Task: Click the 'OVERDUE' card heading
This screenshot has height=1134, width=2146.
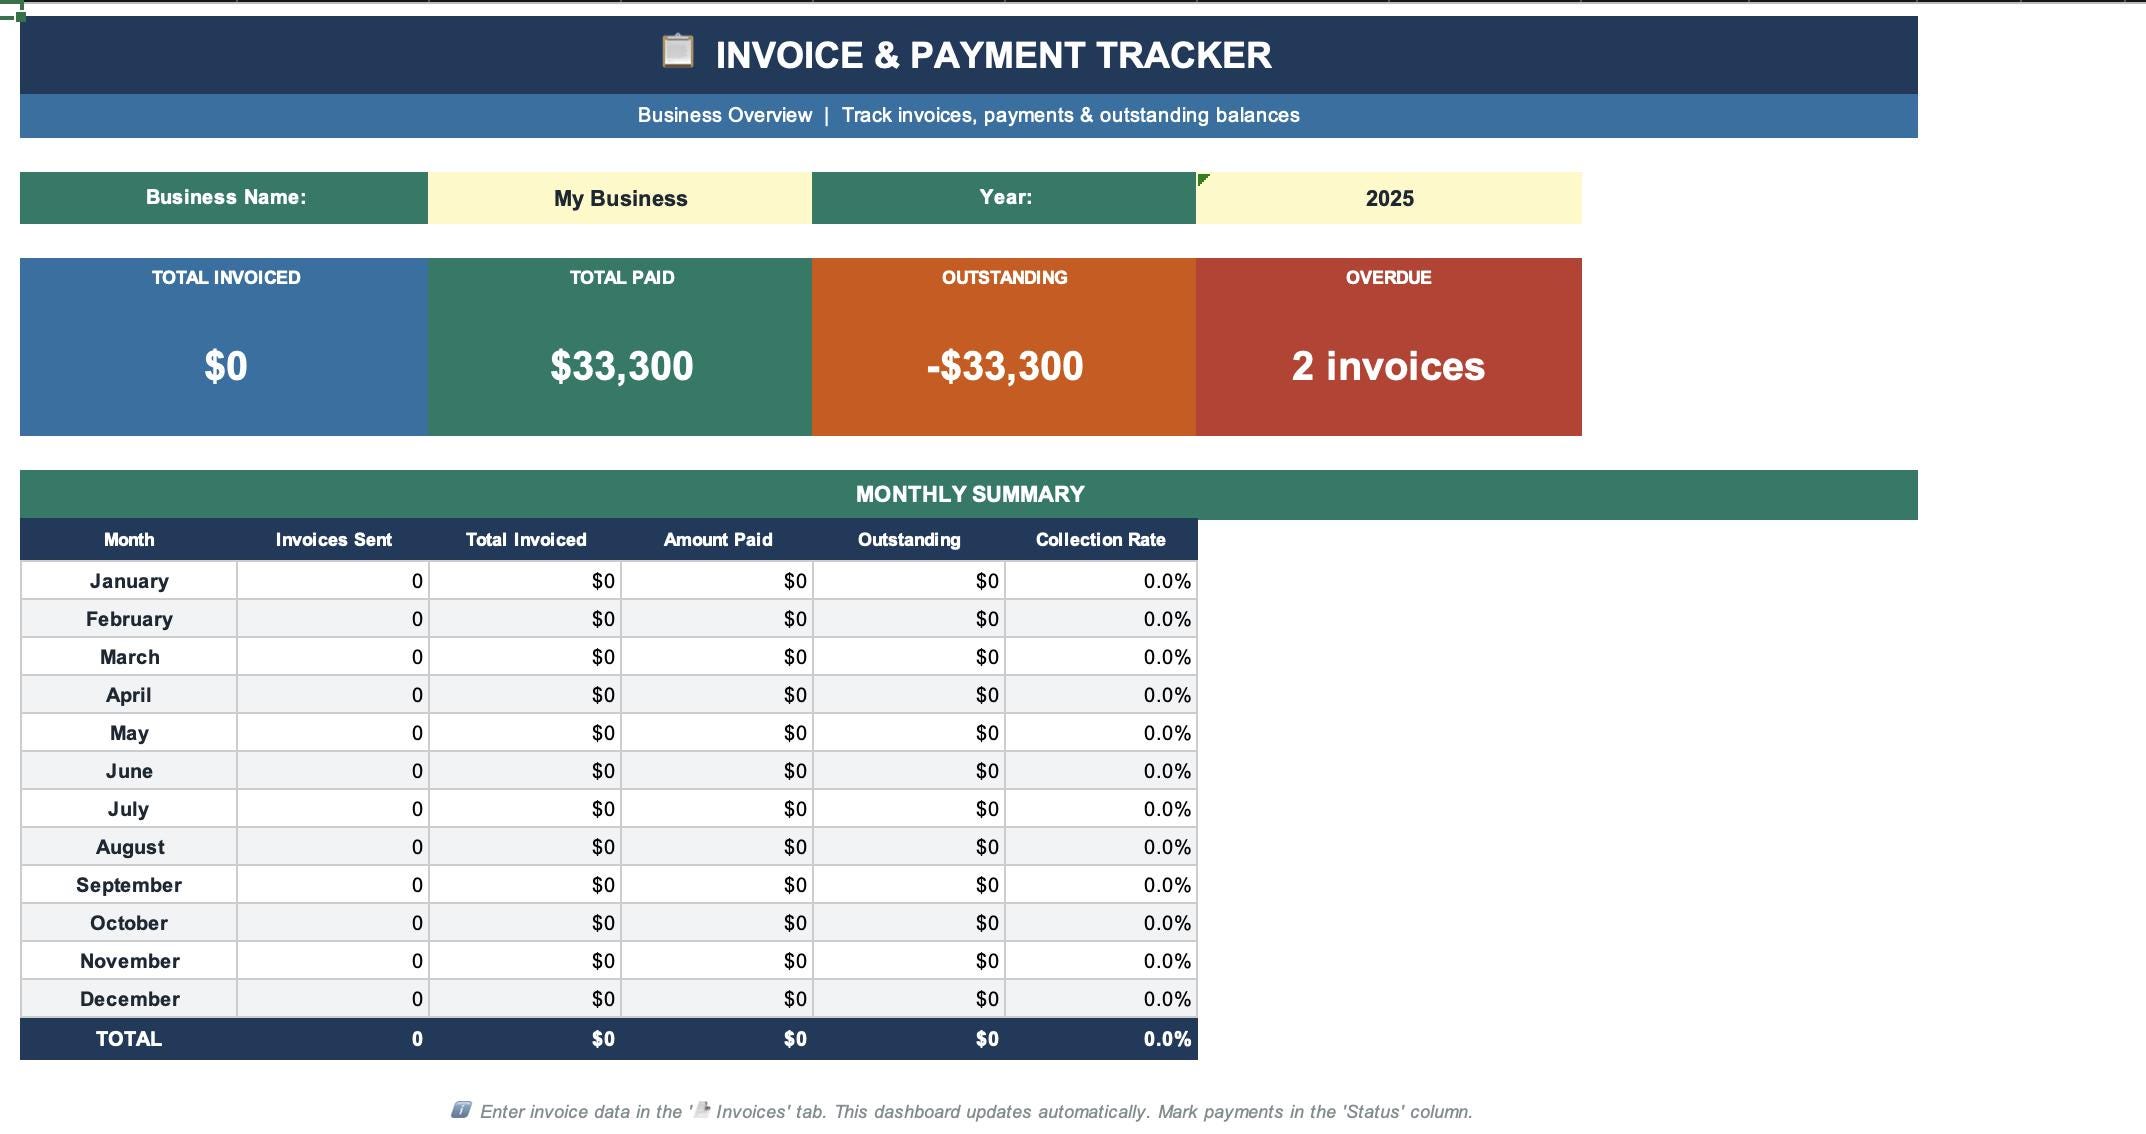Action: 1388,278
